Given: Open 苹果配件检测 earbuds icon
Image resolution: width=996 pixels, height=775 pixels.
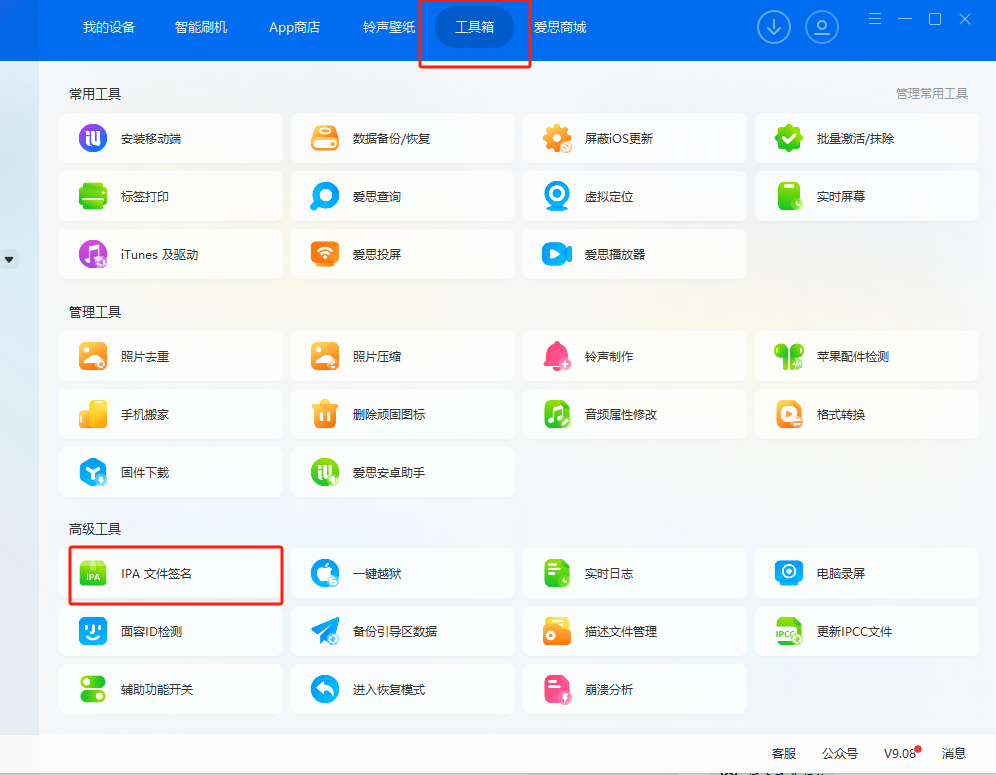Looking at the screenshot, I should 788,356.
